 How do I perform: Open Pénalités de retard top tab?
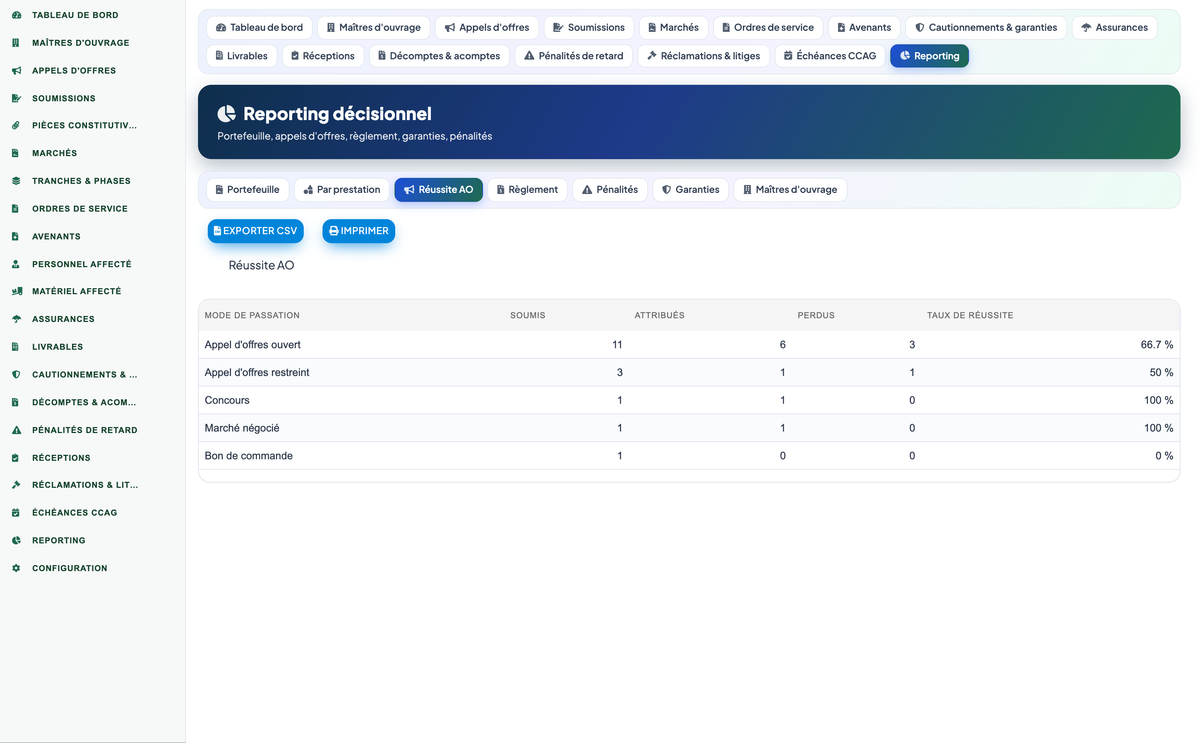(574, 56)
